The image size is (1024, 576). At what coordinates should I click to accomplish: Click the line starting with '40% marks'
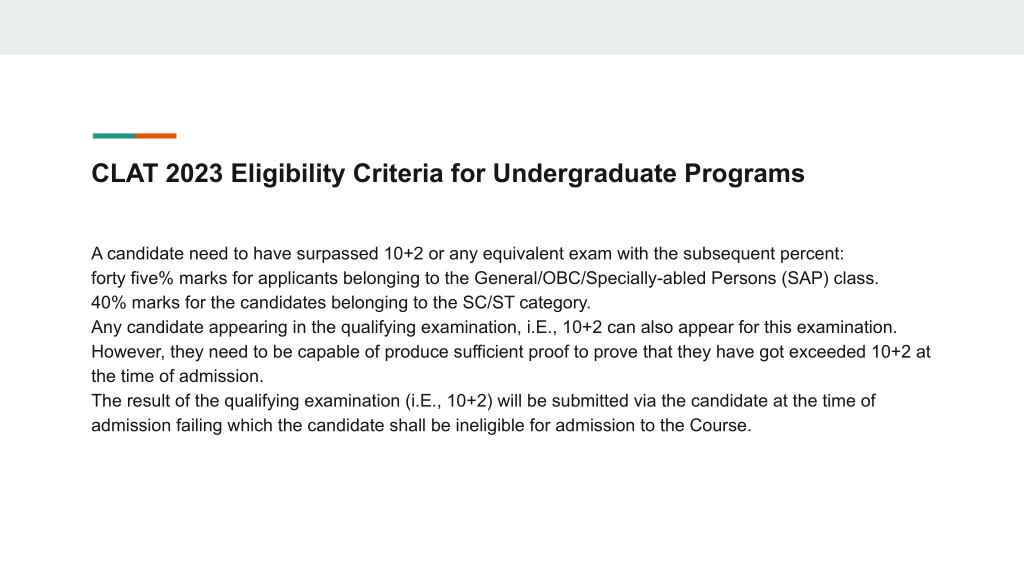point(341,303)
